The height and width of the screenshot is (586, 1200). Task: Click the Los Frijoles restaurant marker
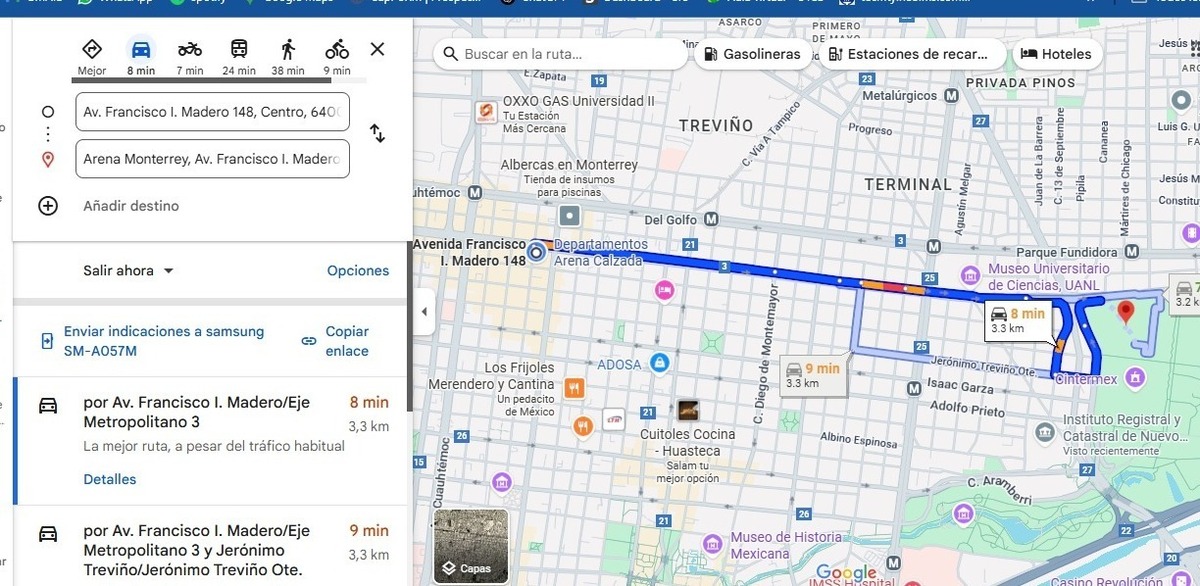coord(573,388)
